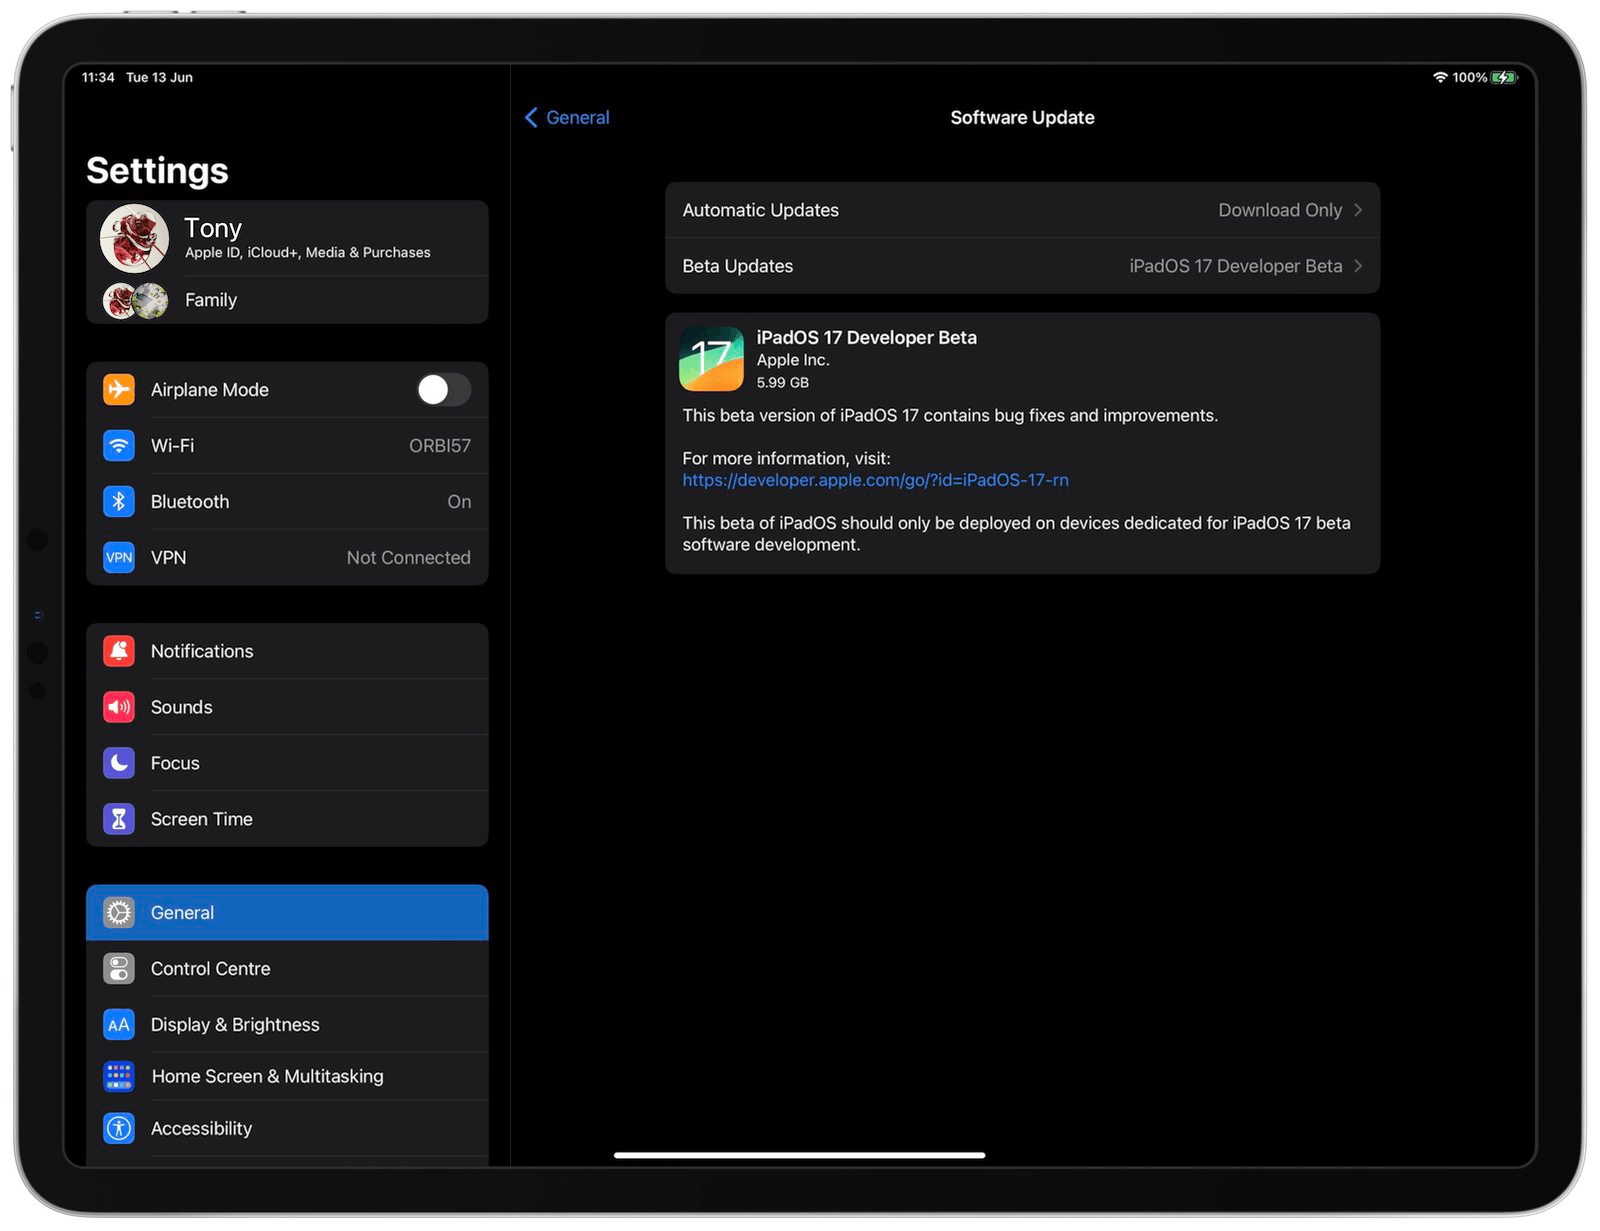
Task: Tap the VPN Not Connected status
Action: [x=409, y=558]
